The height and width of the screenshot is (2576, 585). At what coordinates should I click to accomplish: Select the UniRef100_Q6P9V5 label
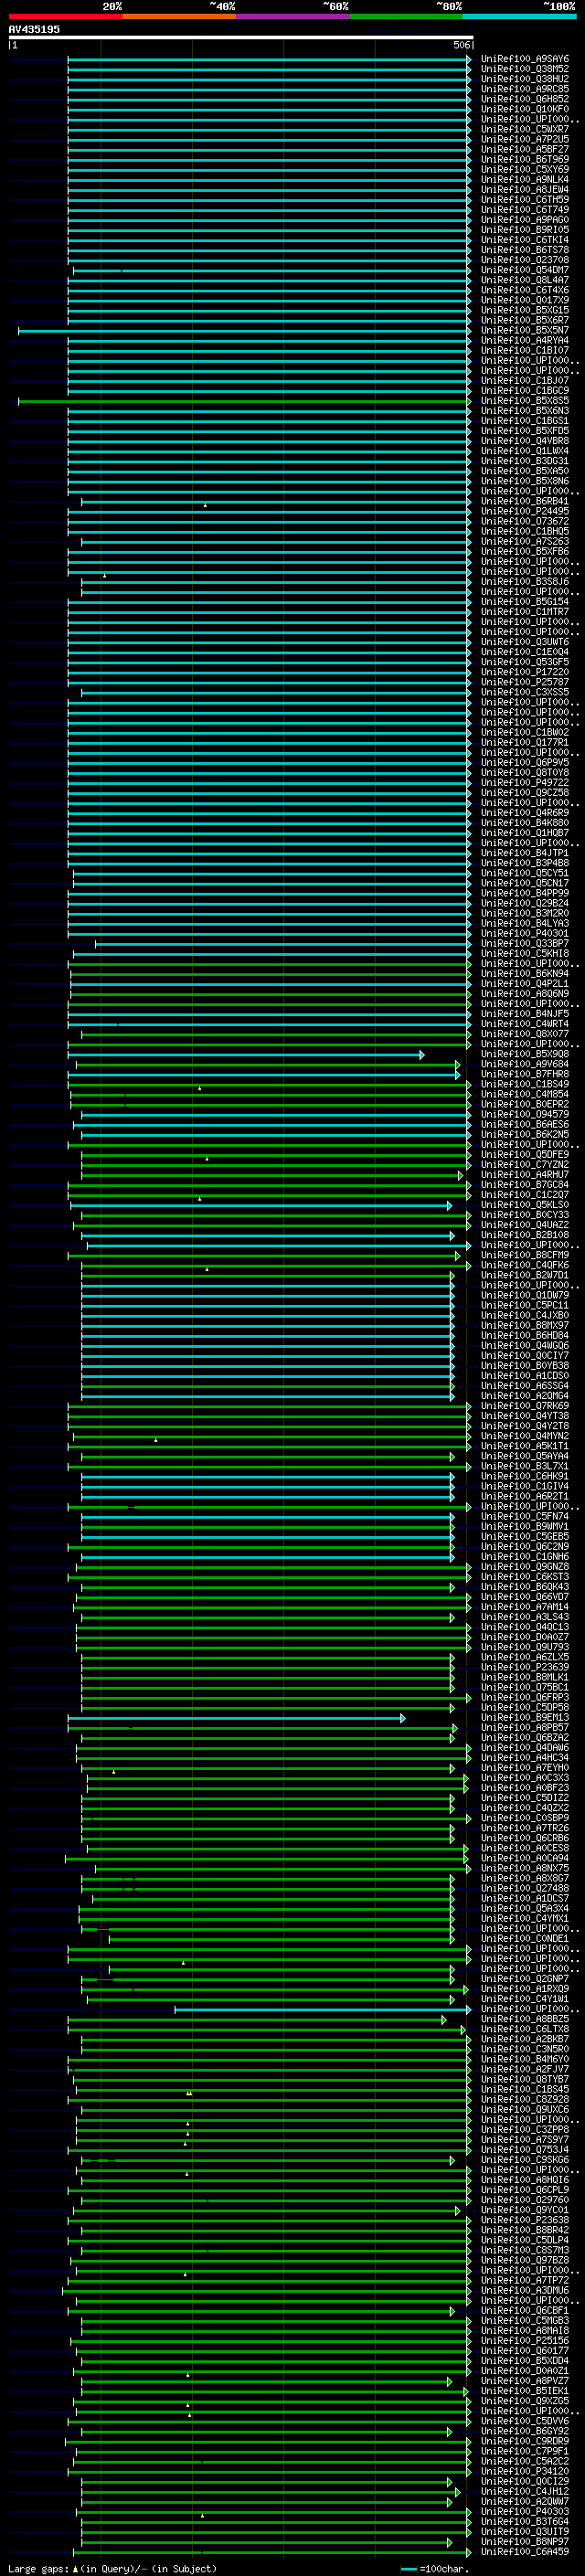tap(525, 762)
